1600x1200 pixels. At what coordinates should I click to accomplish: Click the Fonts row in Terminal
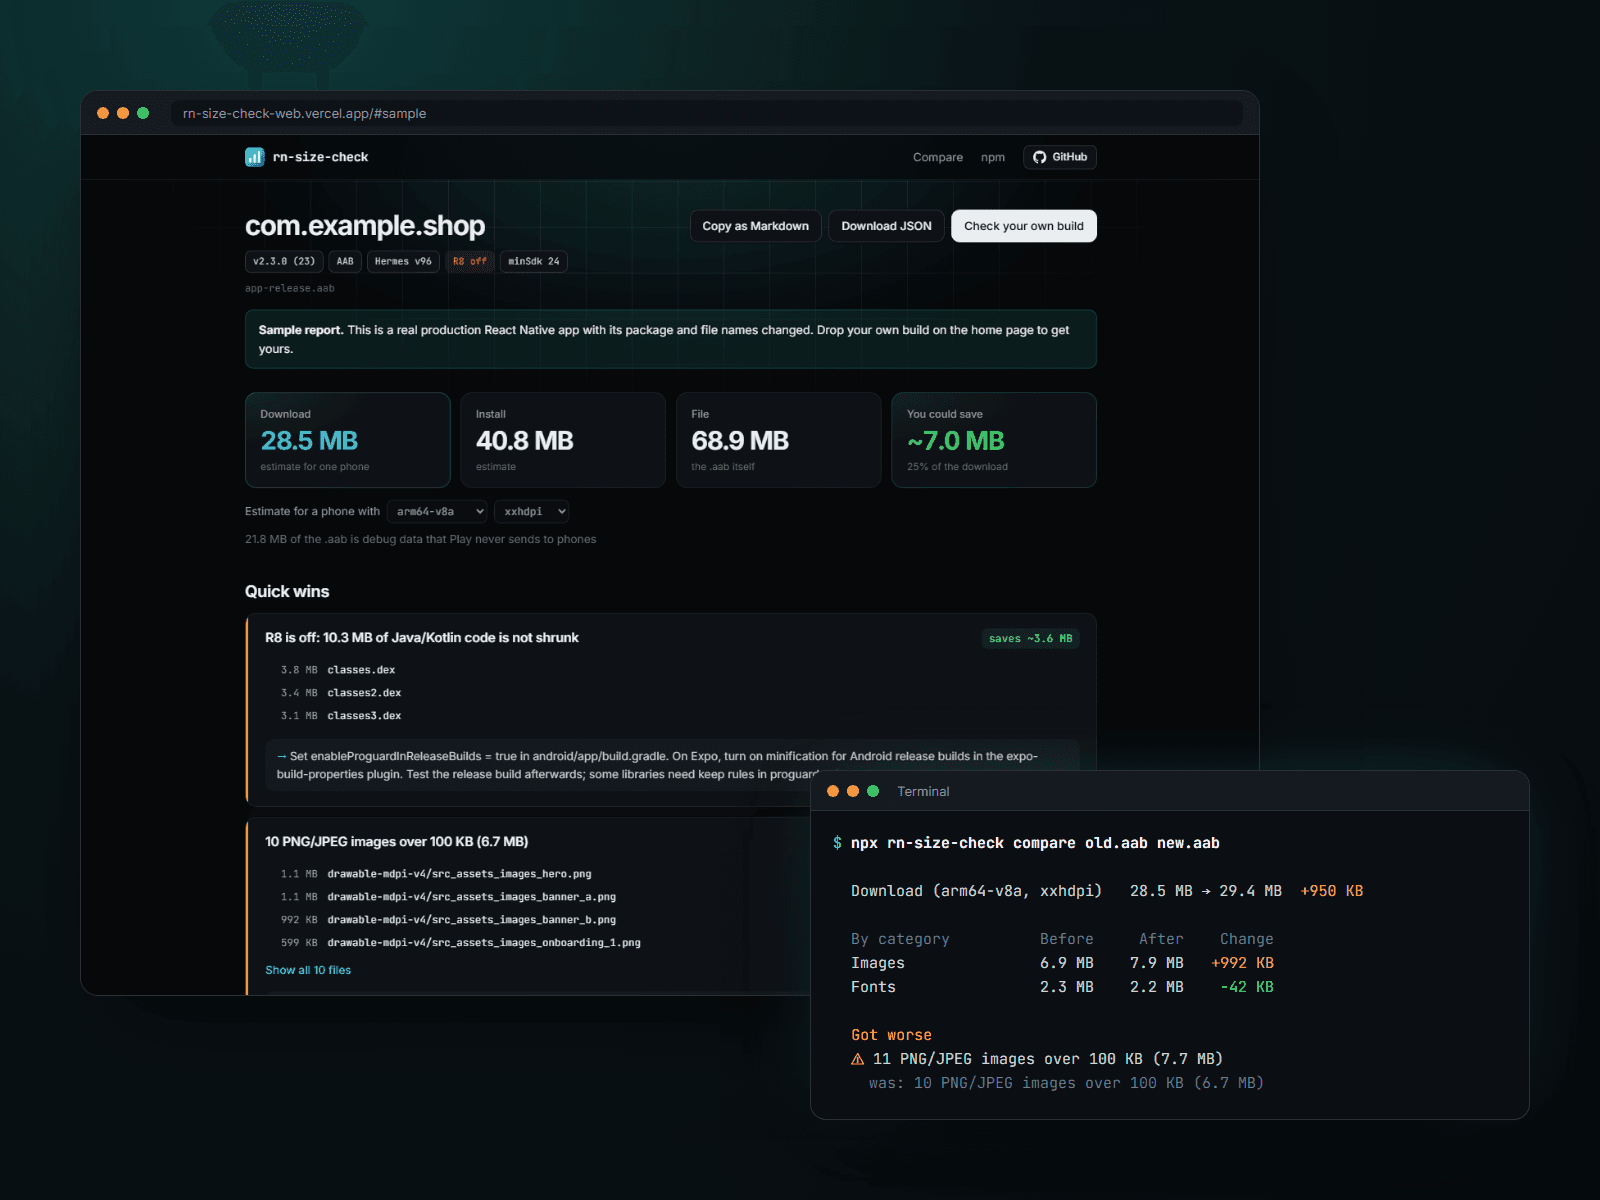point(1062,987)
